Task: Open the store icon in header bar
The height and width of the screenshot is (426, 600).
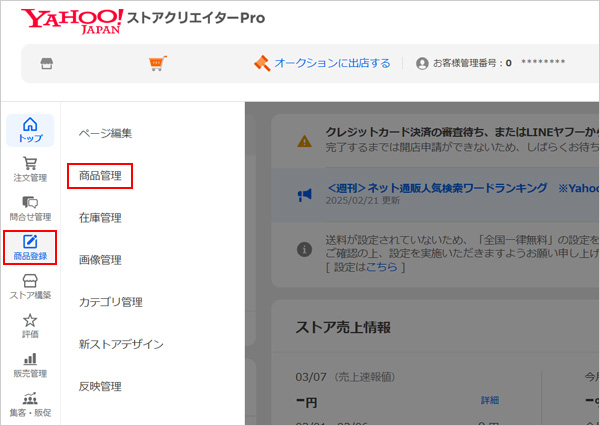Action: (47, 63)
